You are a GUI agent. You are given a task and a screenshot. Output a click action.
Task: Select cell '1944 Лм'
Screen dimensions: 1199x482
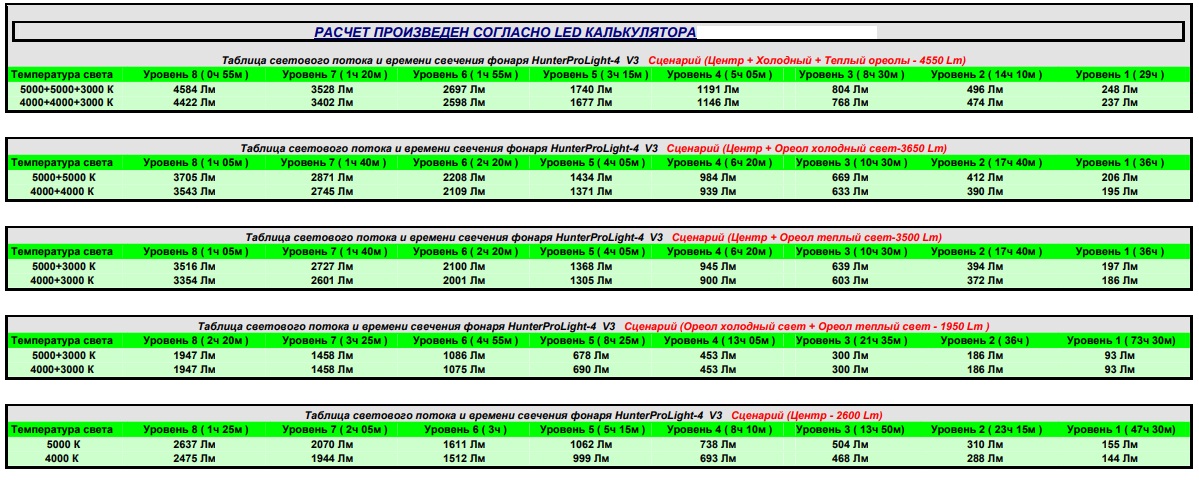click(334, 458)
